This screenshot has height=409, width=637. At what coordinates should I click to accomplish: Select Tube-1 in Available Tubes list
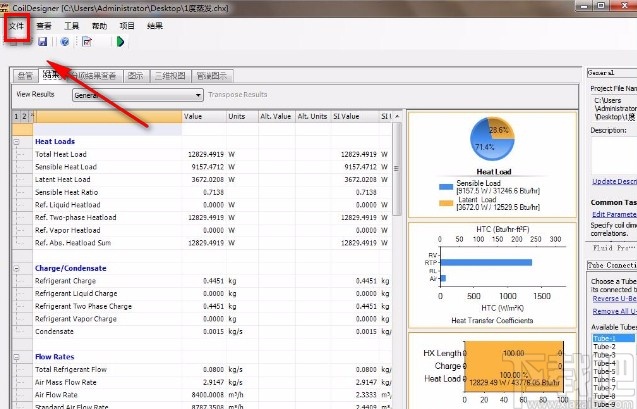point(613,338)
